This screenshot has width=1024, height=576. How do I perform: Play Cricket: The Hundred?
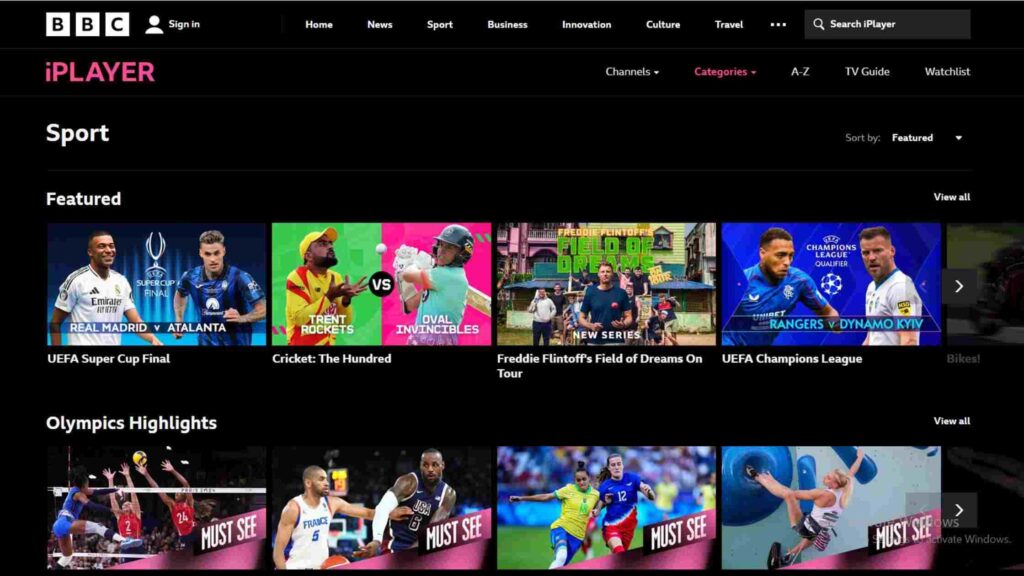tap(380, 283)
